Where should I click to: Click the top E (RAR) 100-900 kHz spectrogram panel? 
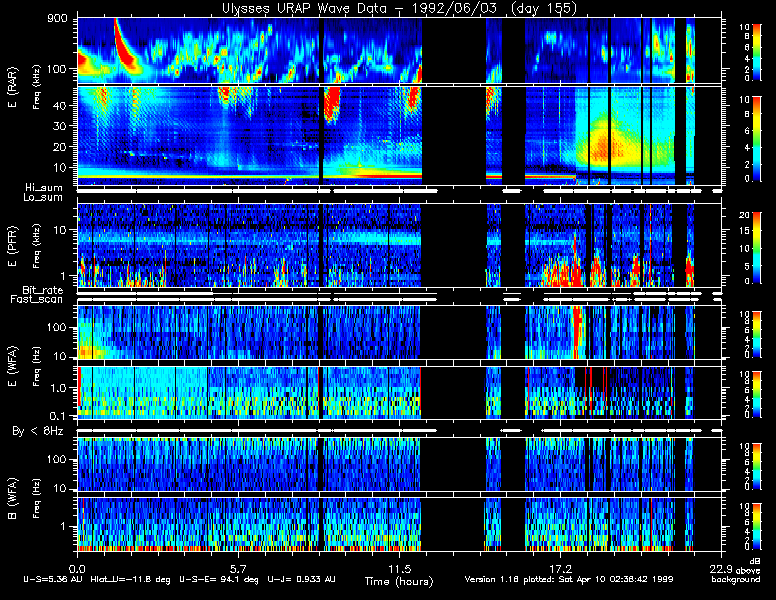tap(399, 50)
